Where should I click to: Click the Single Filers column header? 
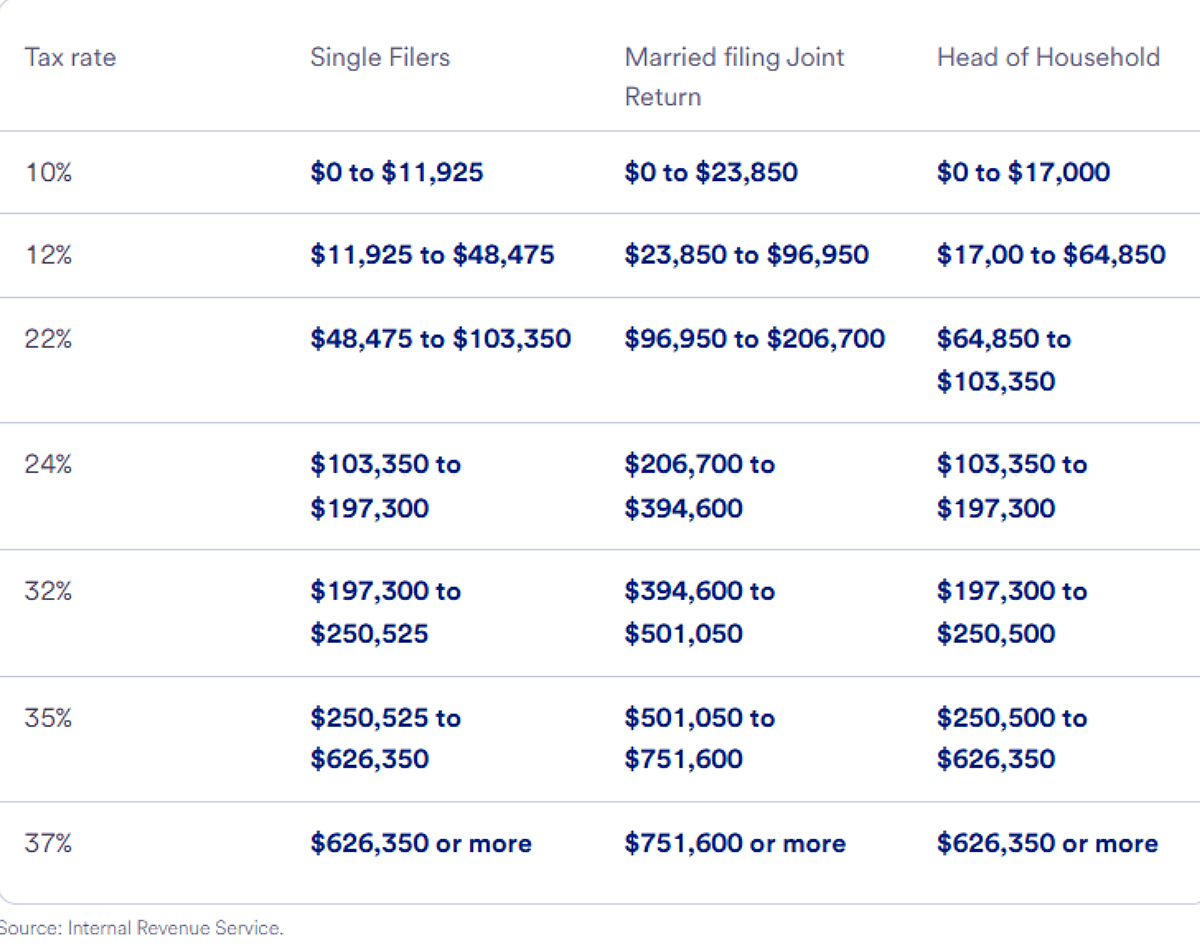[380, 57]
